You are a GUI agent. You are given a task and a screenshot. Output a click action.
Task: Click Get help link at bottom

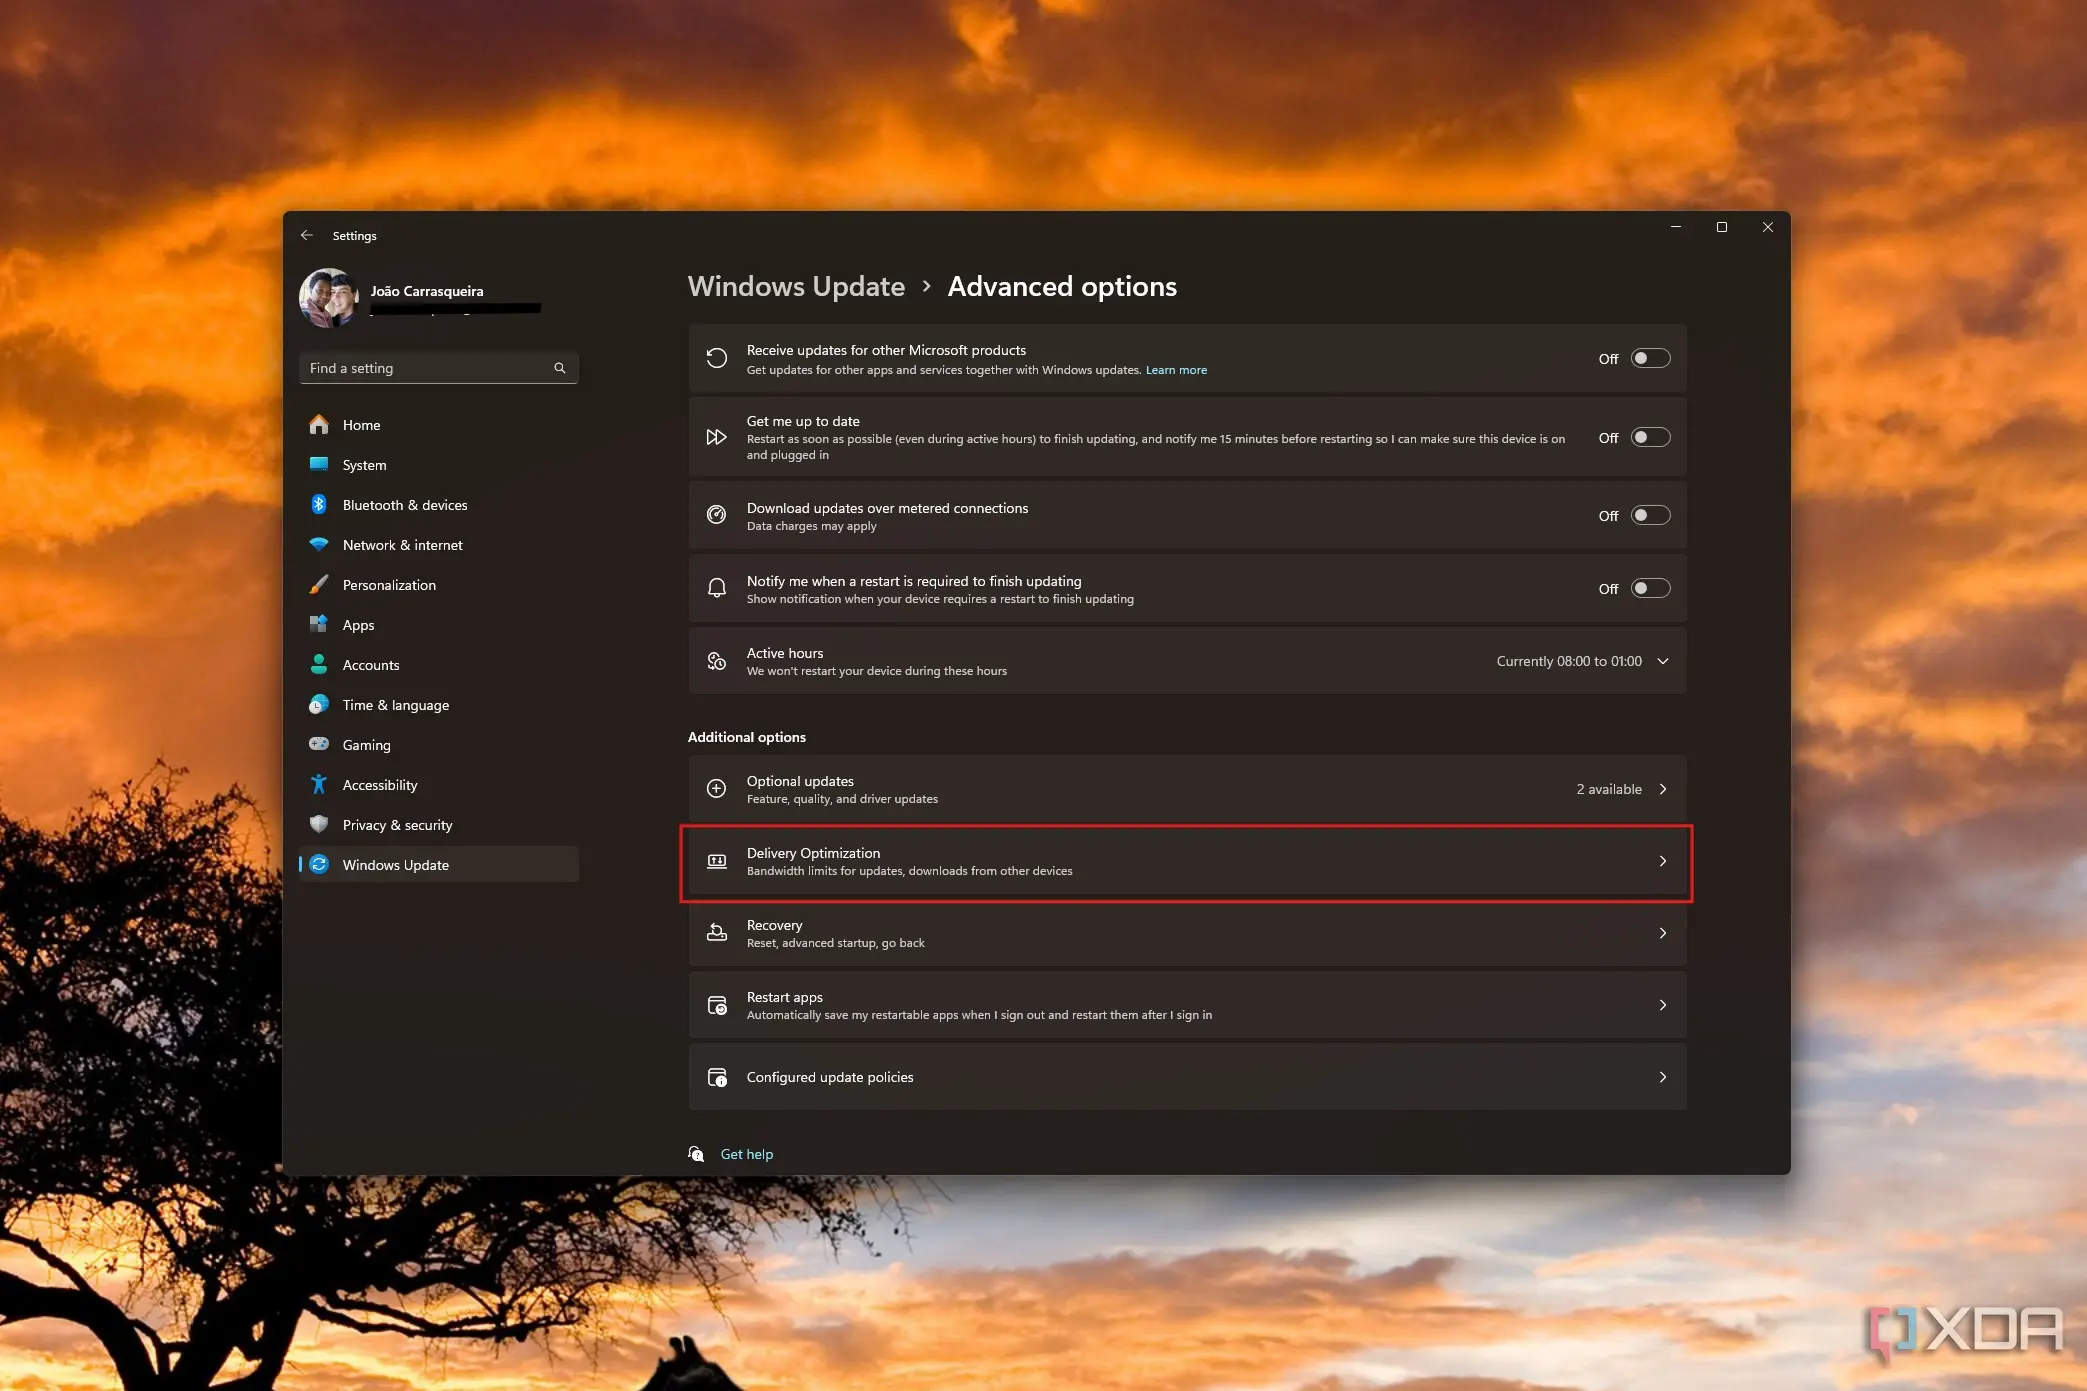(748, 1153)
